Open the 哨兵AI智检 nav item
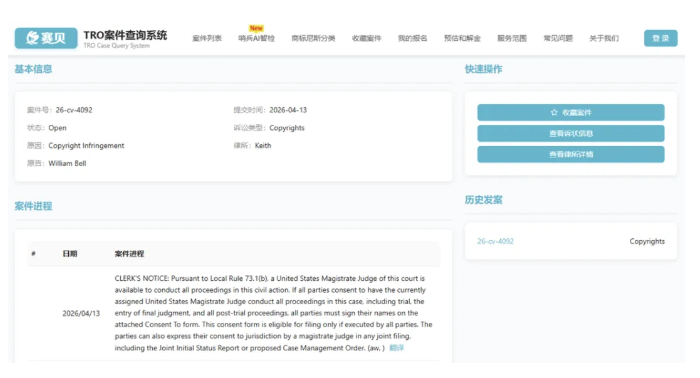 [x=256, y=38]
